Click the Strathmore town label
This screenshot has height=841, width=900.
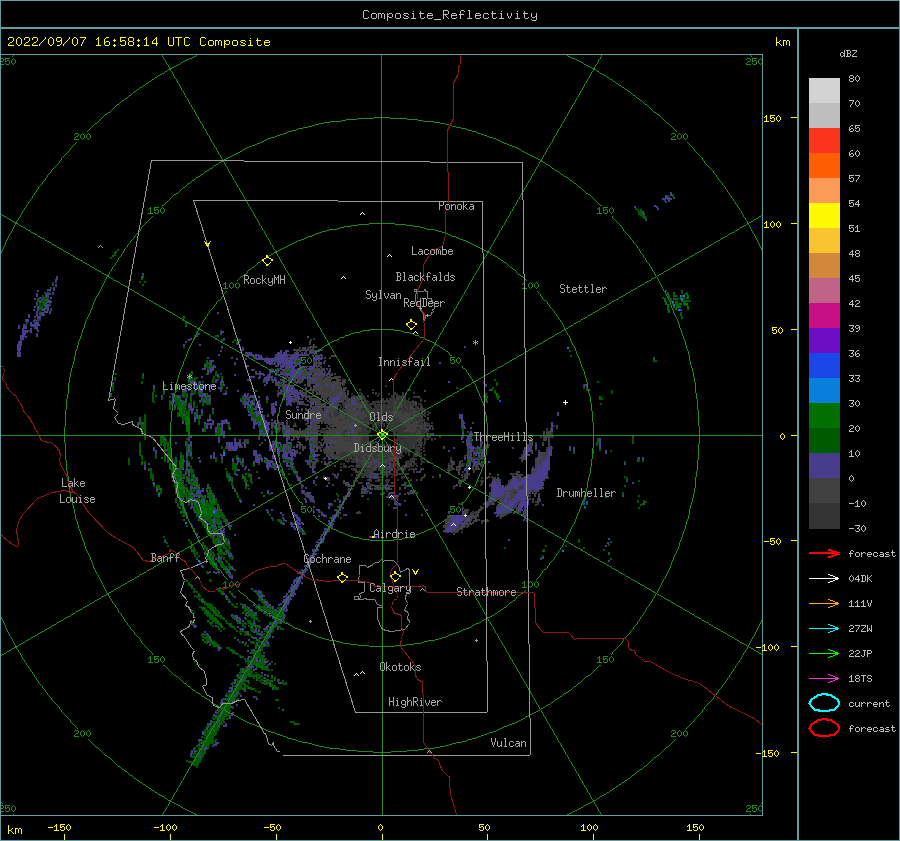486,592
